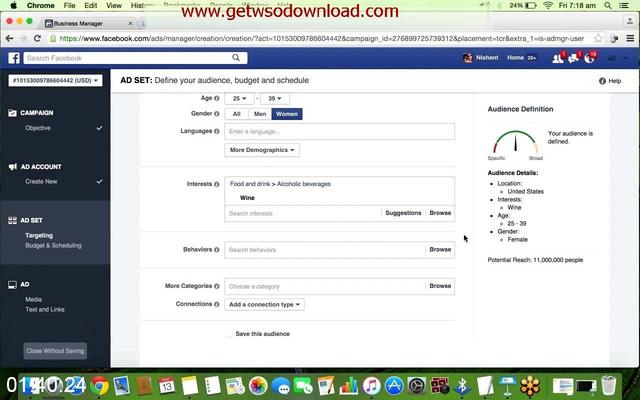Select Women gender option

(287, 114)
